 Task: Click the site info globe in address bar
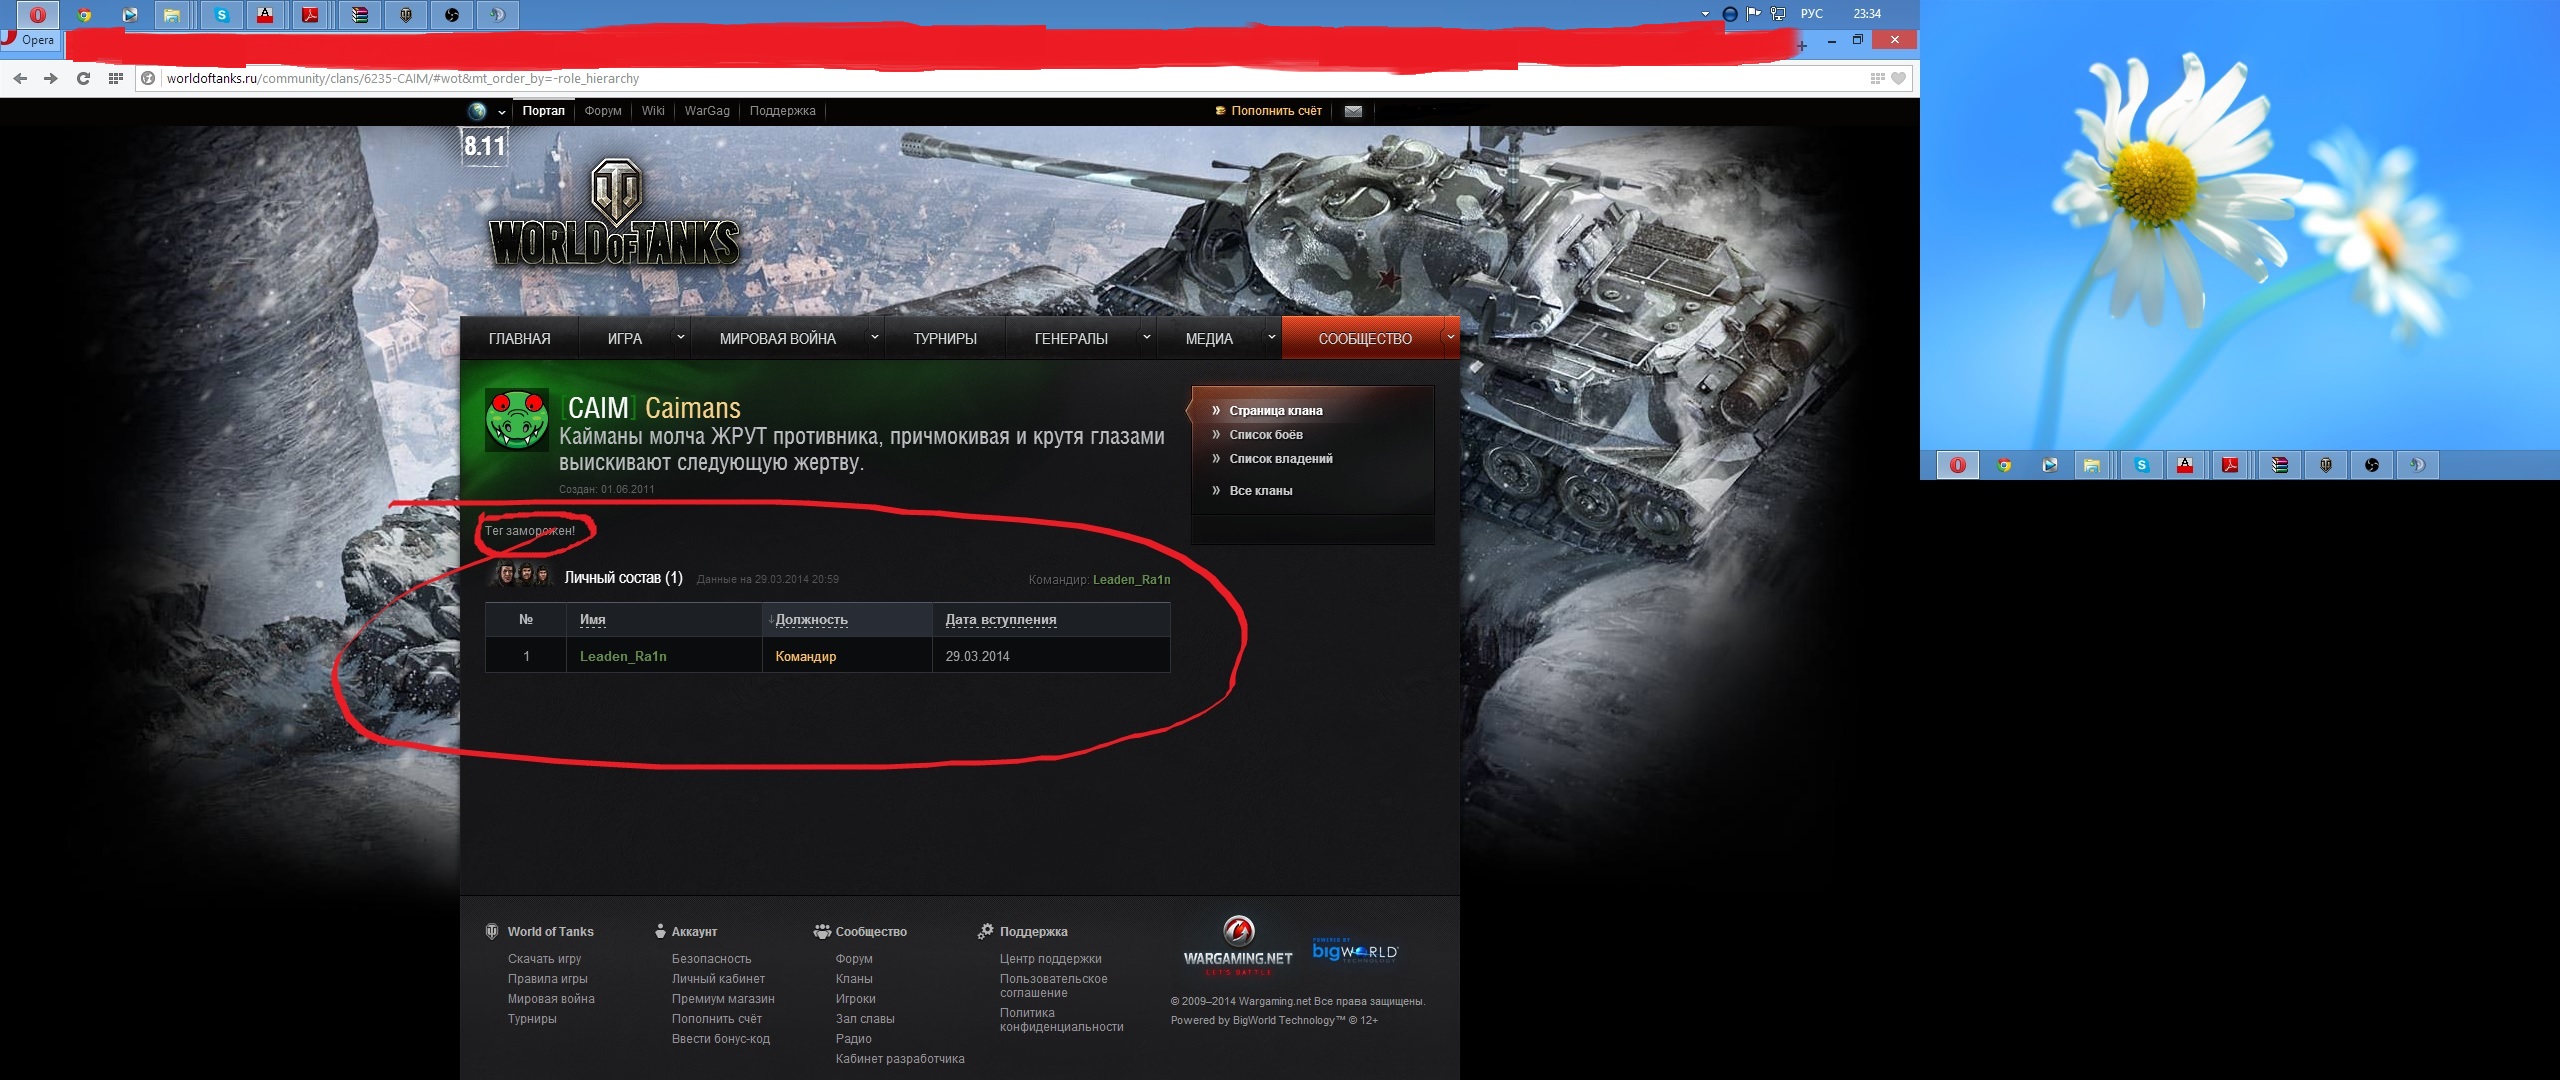pyautogui.click(x=148, y=78)
